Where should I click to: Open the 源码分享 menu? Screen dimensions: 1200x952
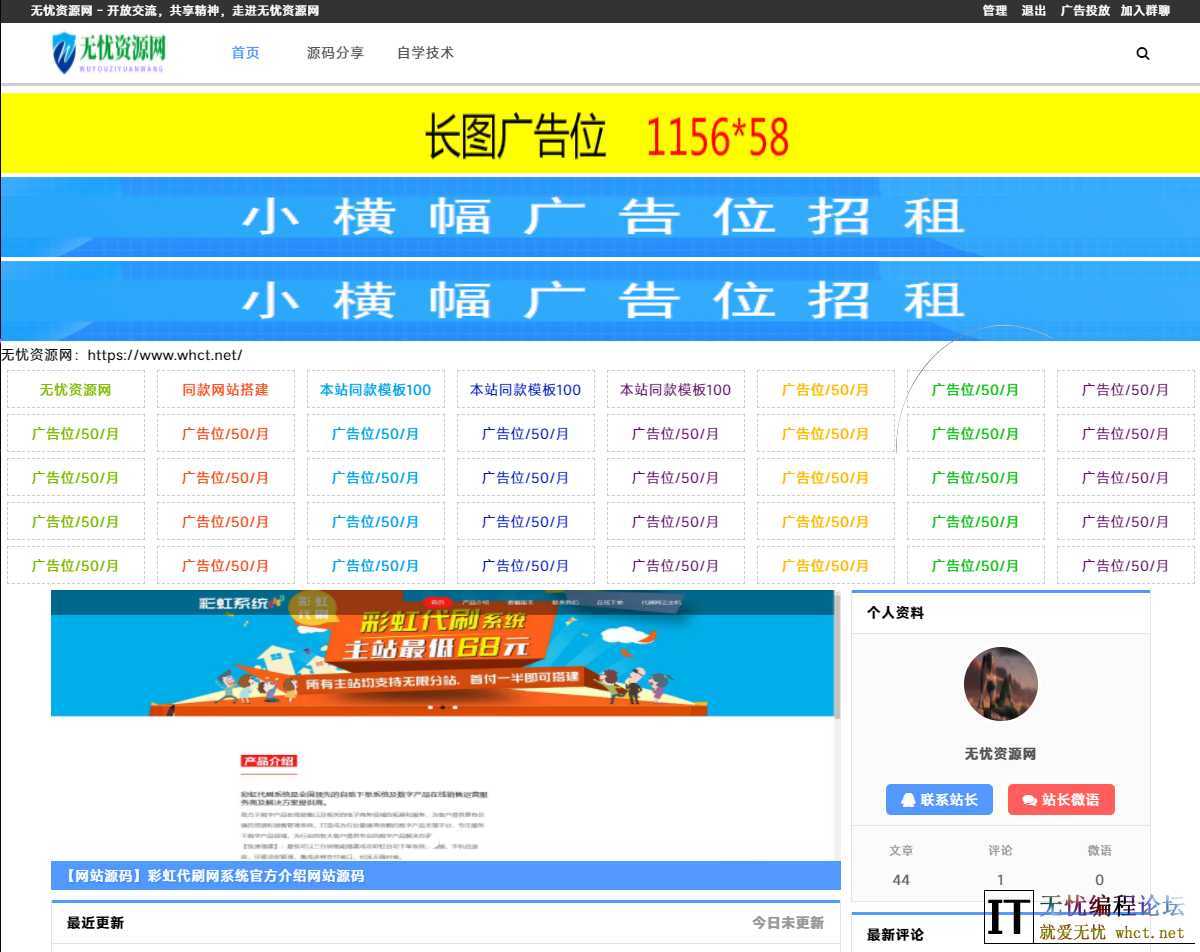point(335,53)
